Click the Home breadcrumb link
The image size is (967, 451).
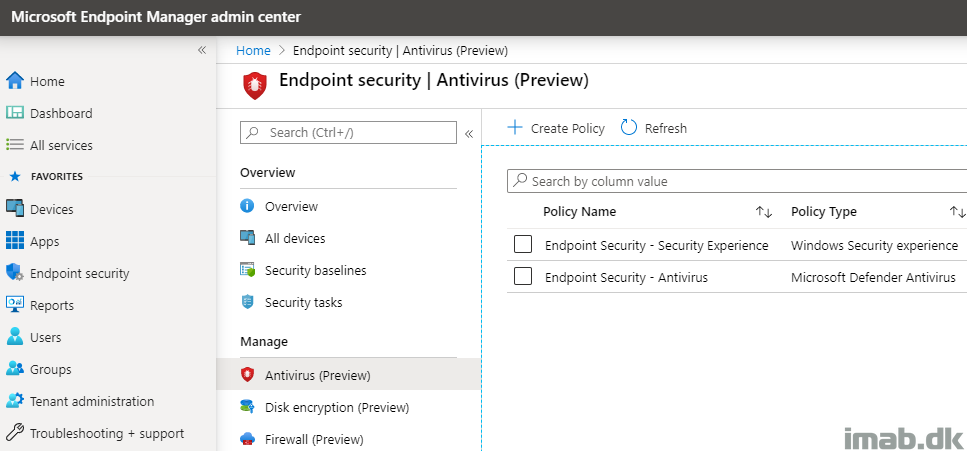point(253,51)
